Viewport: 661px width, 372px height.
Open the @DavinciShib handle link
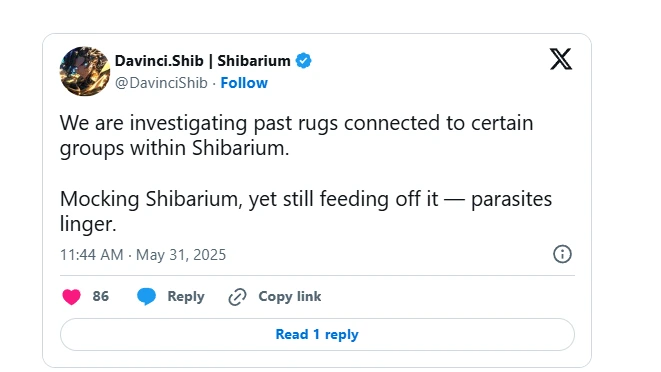161,83
